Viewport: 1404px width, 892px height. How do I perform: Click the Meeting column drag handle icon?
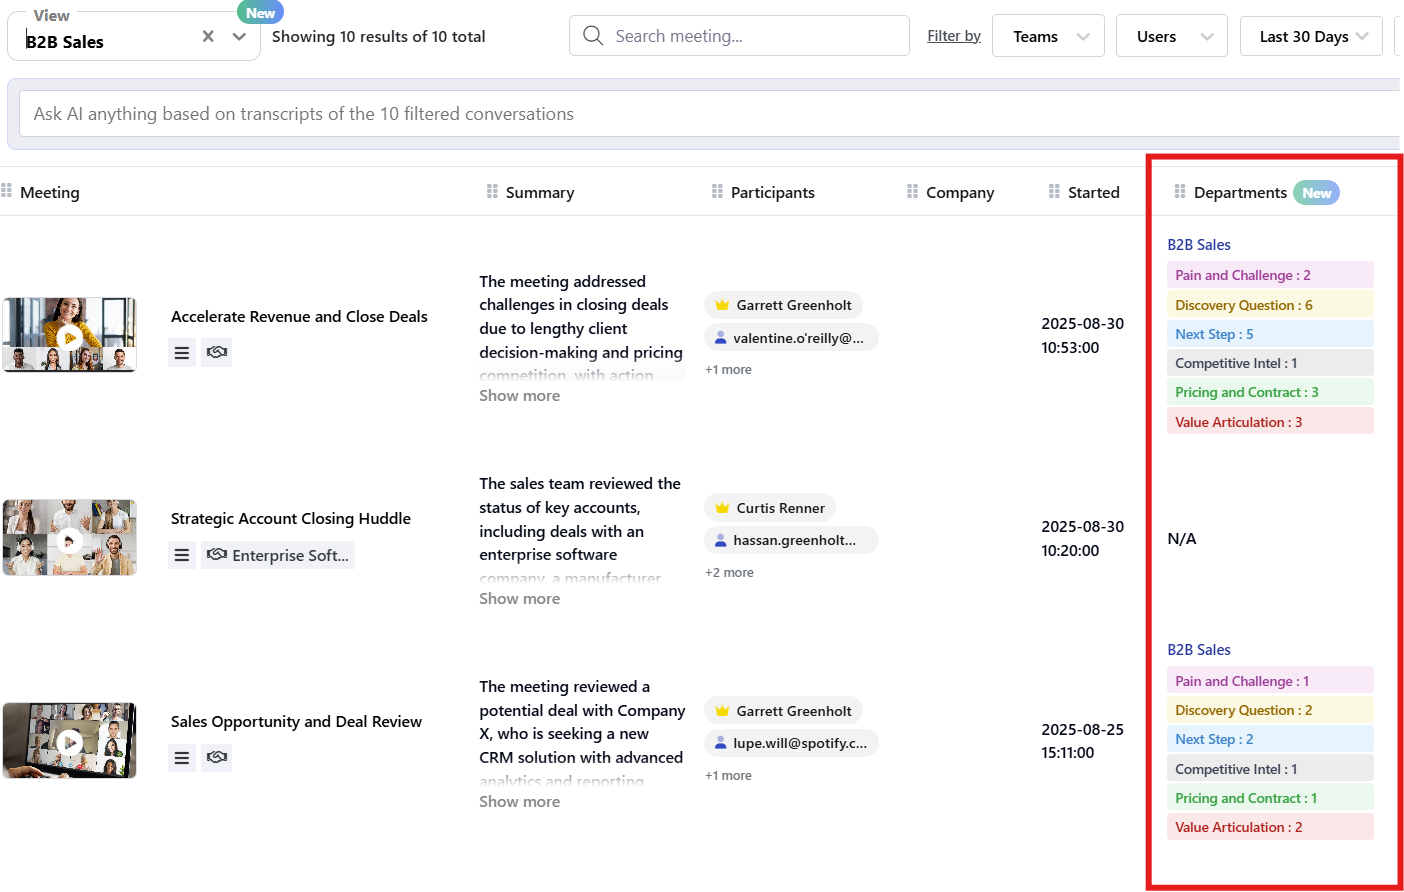coord(7,191)
